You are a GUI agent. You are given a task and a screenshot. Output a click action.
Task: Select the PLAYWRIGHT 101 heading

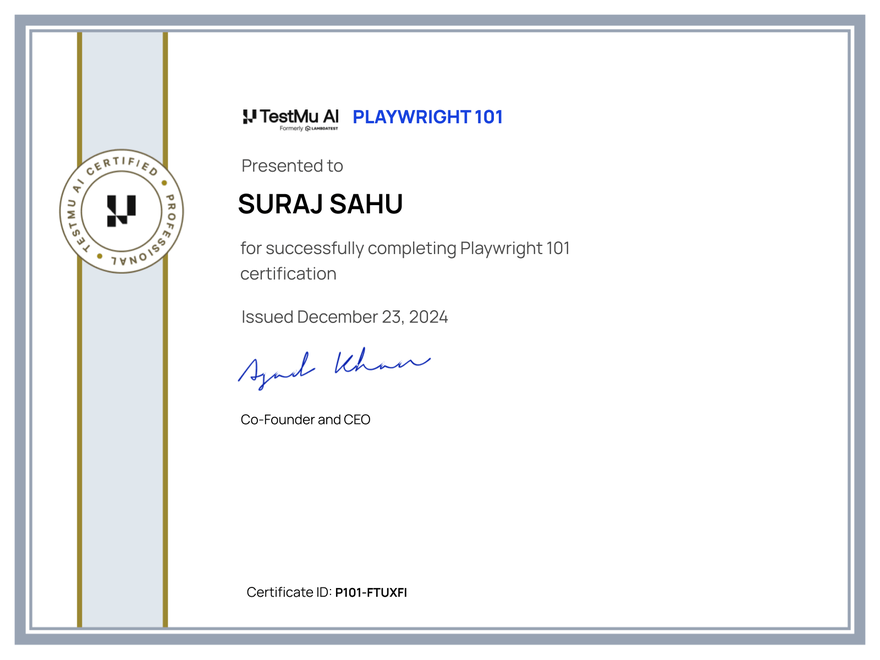[x=428, y=117]
